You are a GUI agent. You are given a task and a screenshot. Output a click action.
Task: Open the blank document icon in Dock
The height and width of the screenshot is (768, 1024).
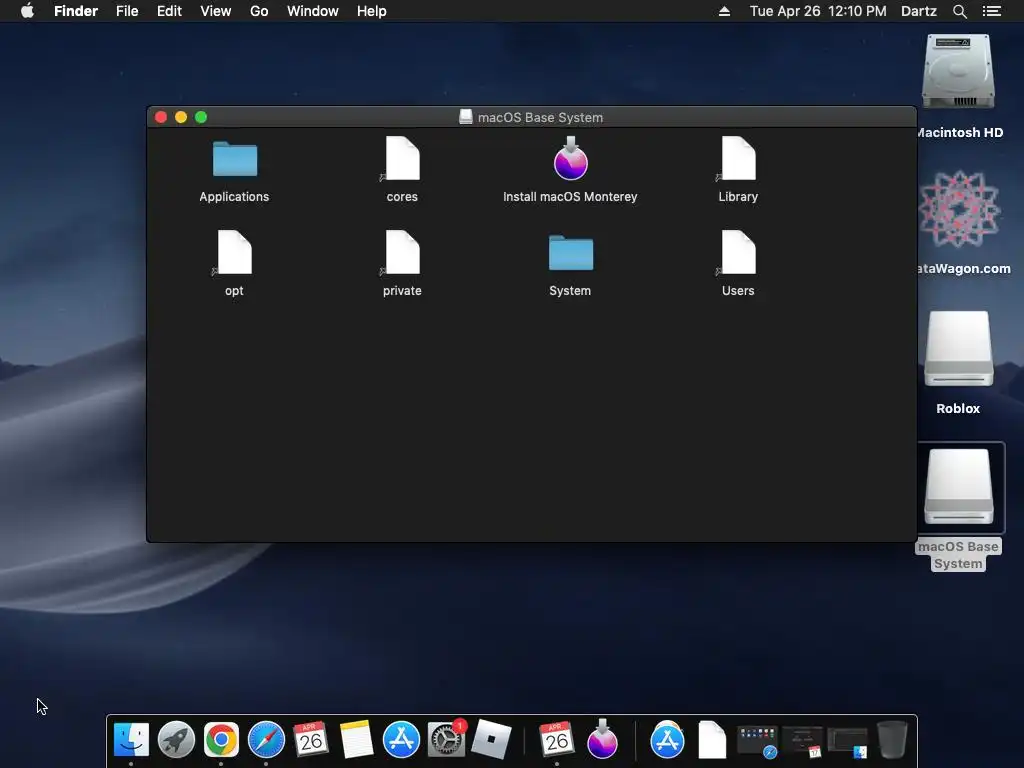click(712, 740)
